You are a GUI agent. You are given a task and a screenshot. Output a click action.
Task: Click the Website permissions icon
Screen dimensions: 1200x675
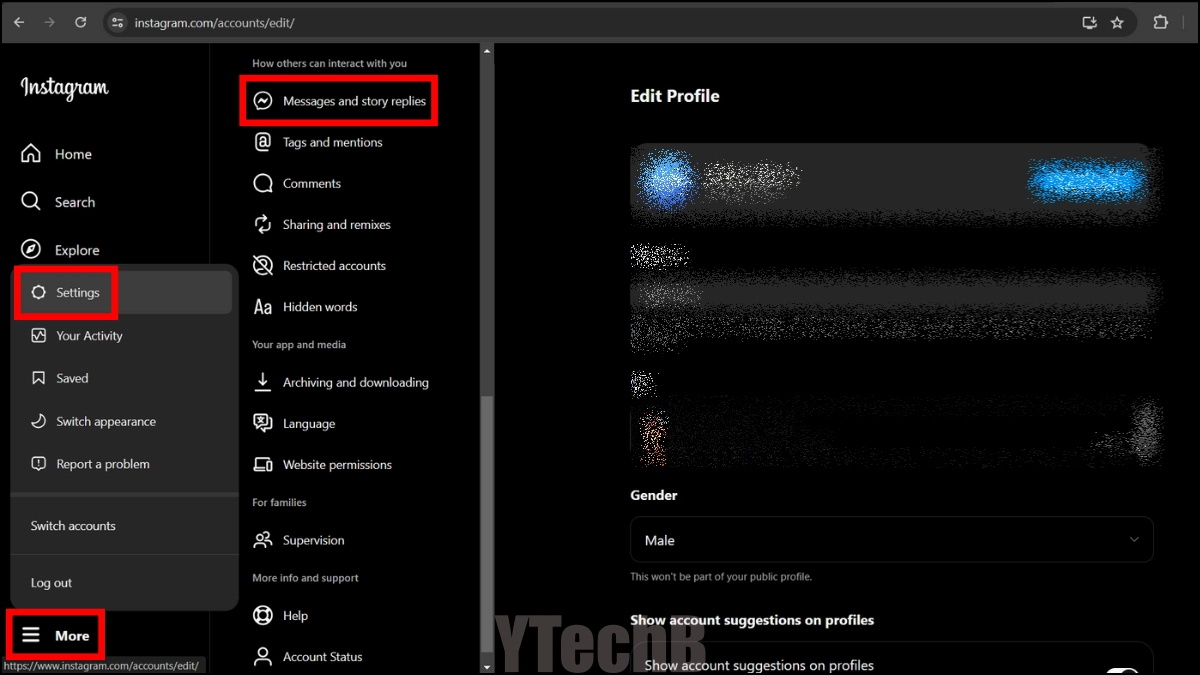pyautogui.click(x=263, y=464)
